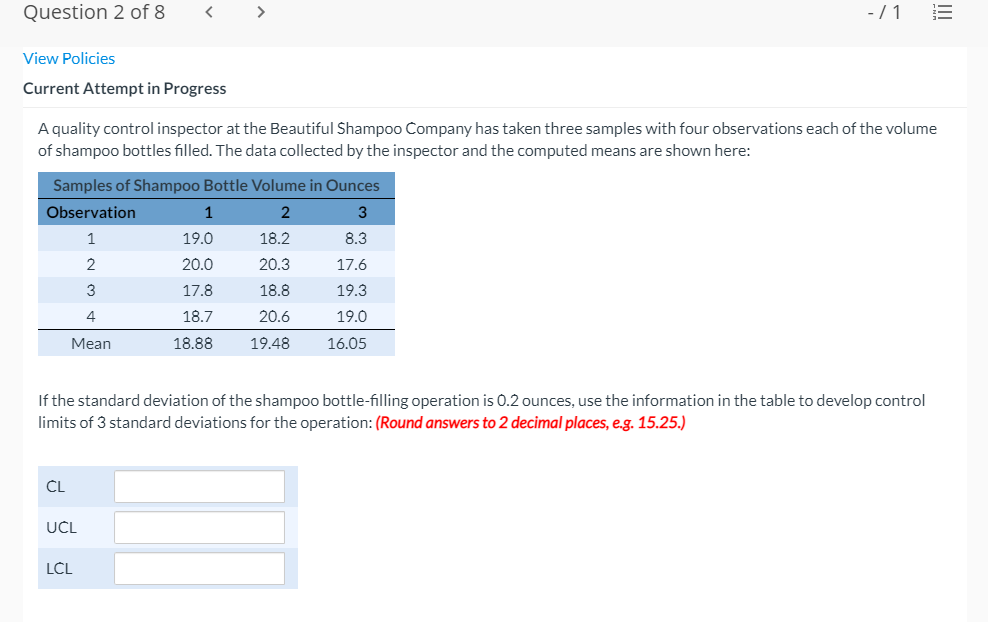Click the LCL answer input box
The width and height of the screenshot is (988, 622).
(198, 568)
